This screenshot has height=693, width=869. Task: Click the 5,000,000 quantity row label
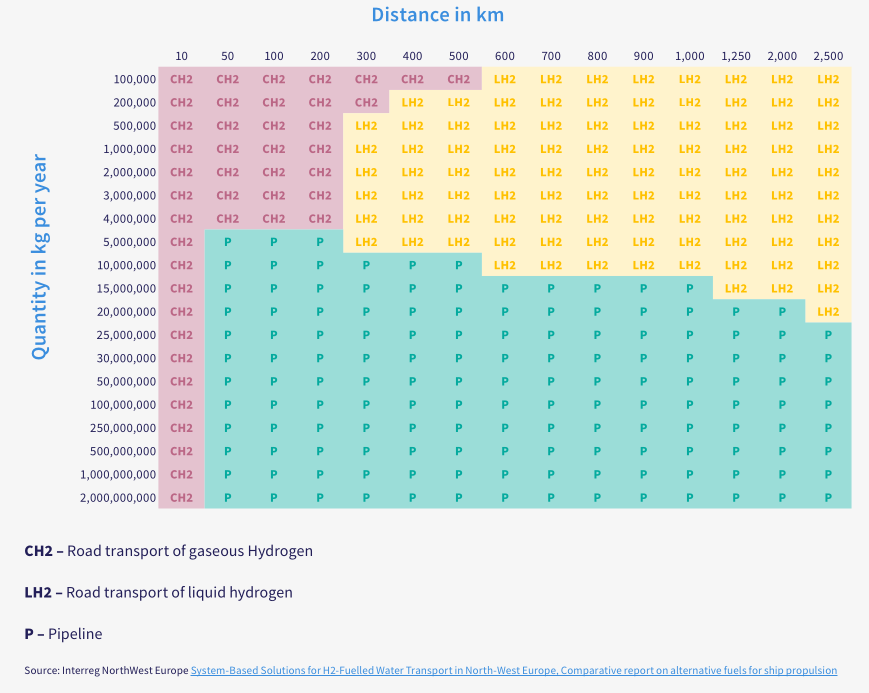(x=129, y=242)
